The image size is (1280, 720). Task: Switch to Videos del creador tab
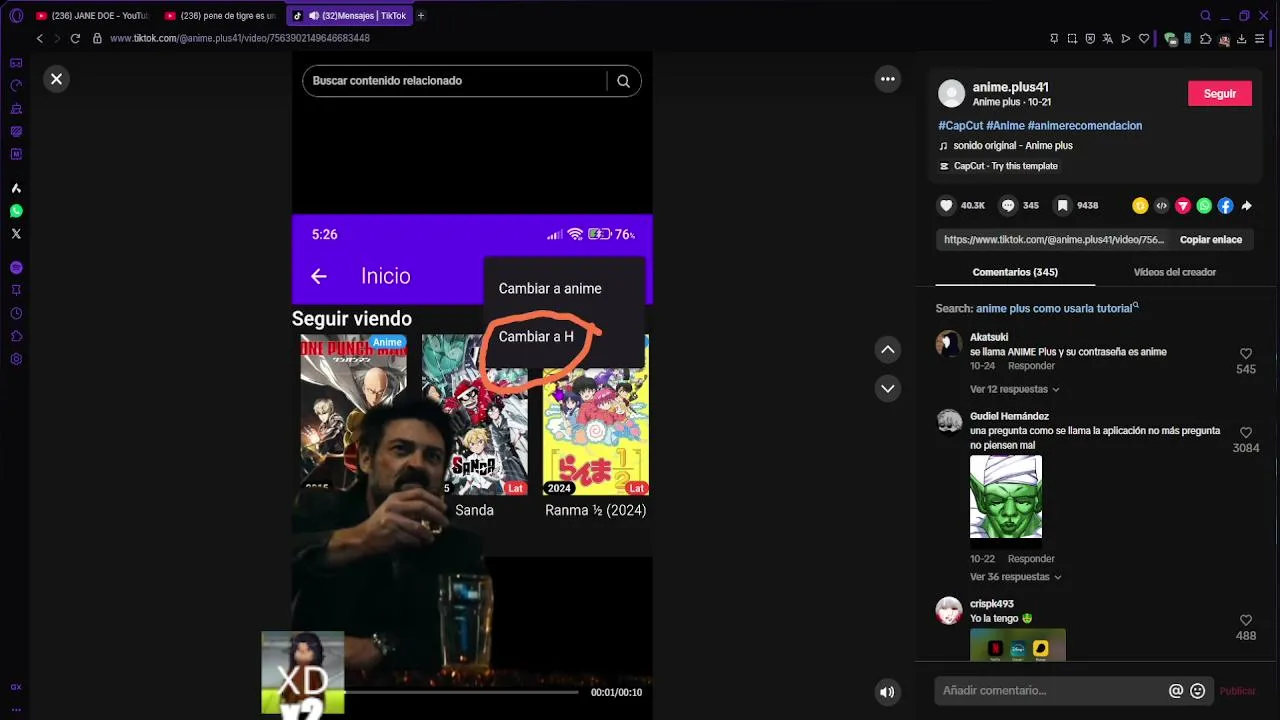pos(1174,272)
